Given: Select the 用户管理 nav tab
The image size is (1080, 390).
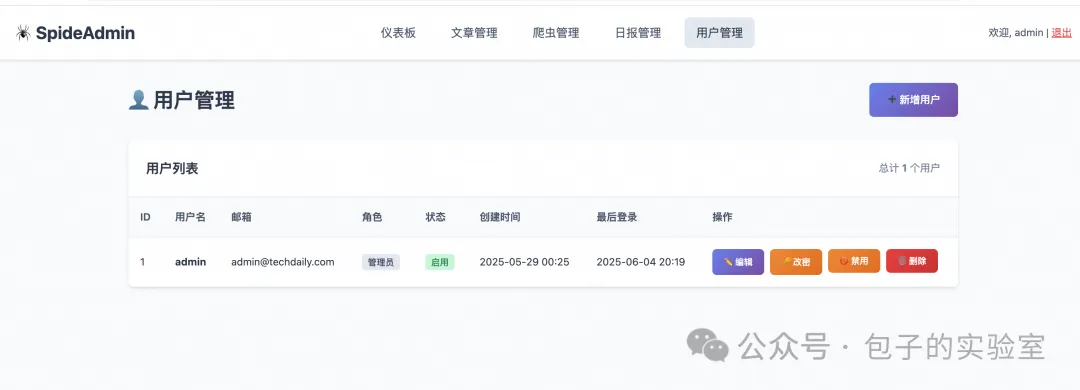Looking at the screenshot, I should [719, 32].
